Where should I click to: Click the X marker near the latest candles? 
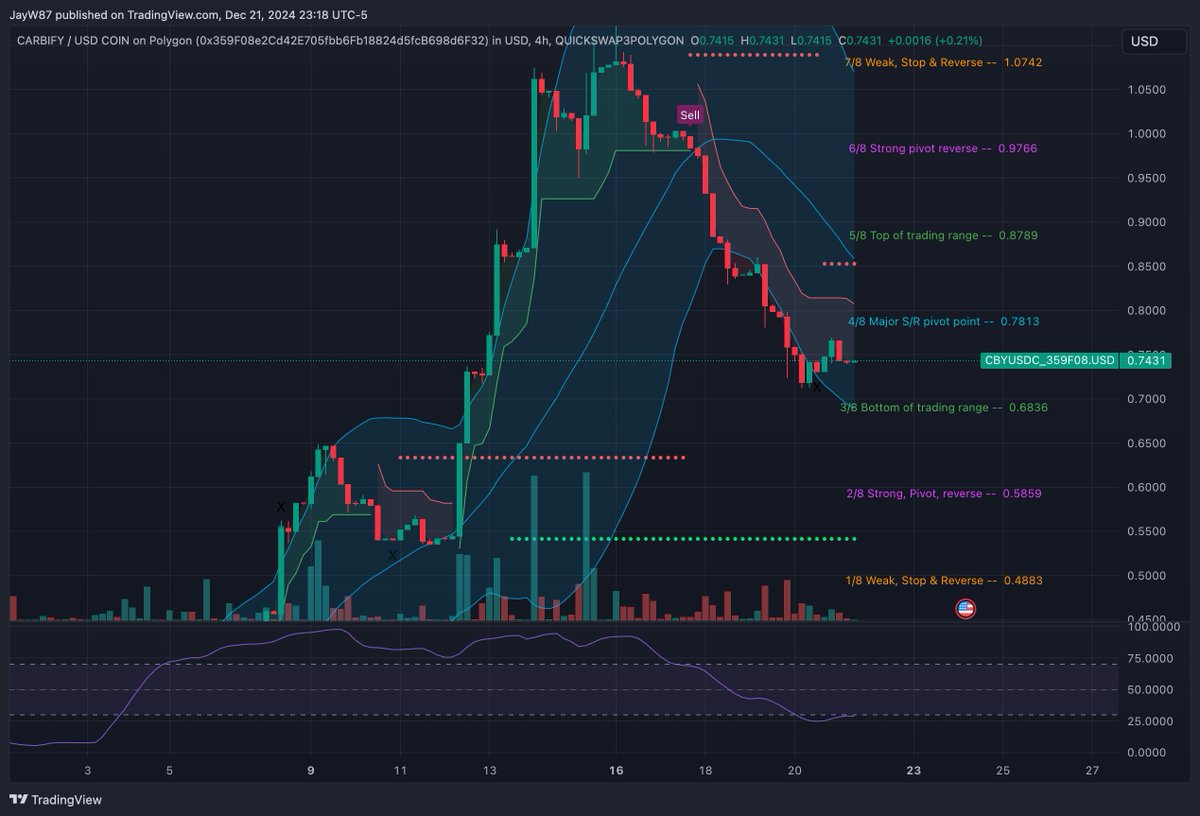tap(817, 386)
